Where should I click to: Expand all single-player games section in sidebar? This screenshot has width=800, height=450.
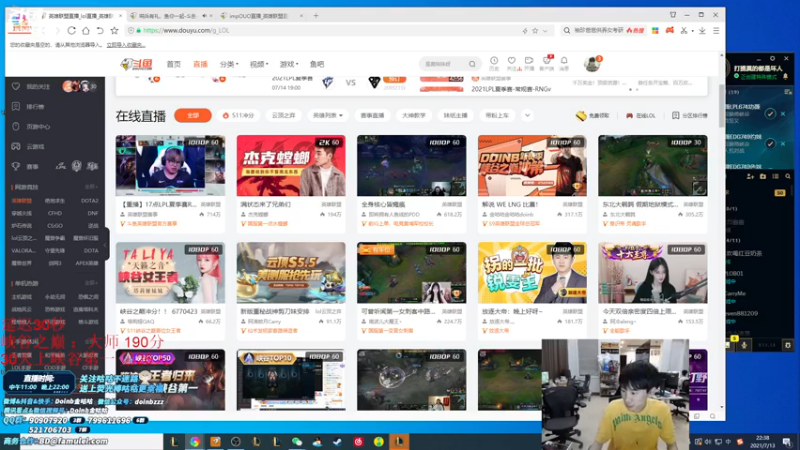pos(91,283)
